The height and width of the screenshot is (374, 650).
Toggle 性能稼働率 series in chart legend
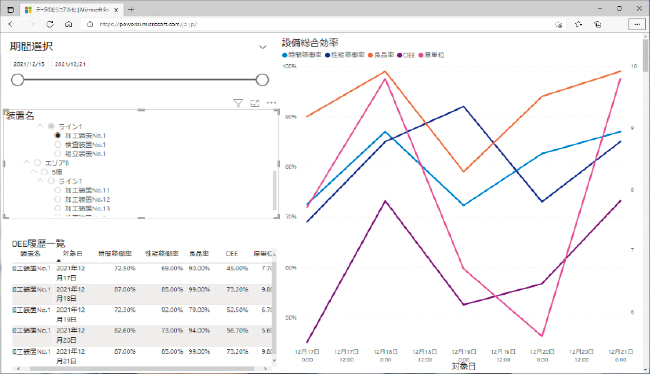345,55
